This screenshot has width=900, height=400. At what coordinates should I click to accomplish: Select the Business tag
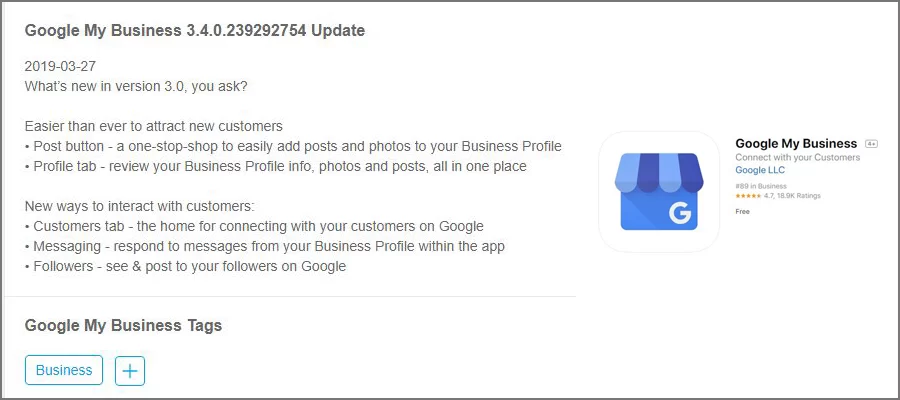64,370
